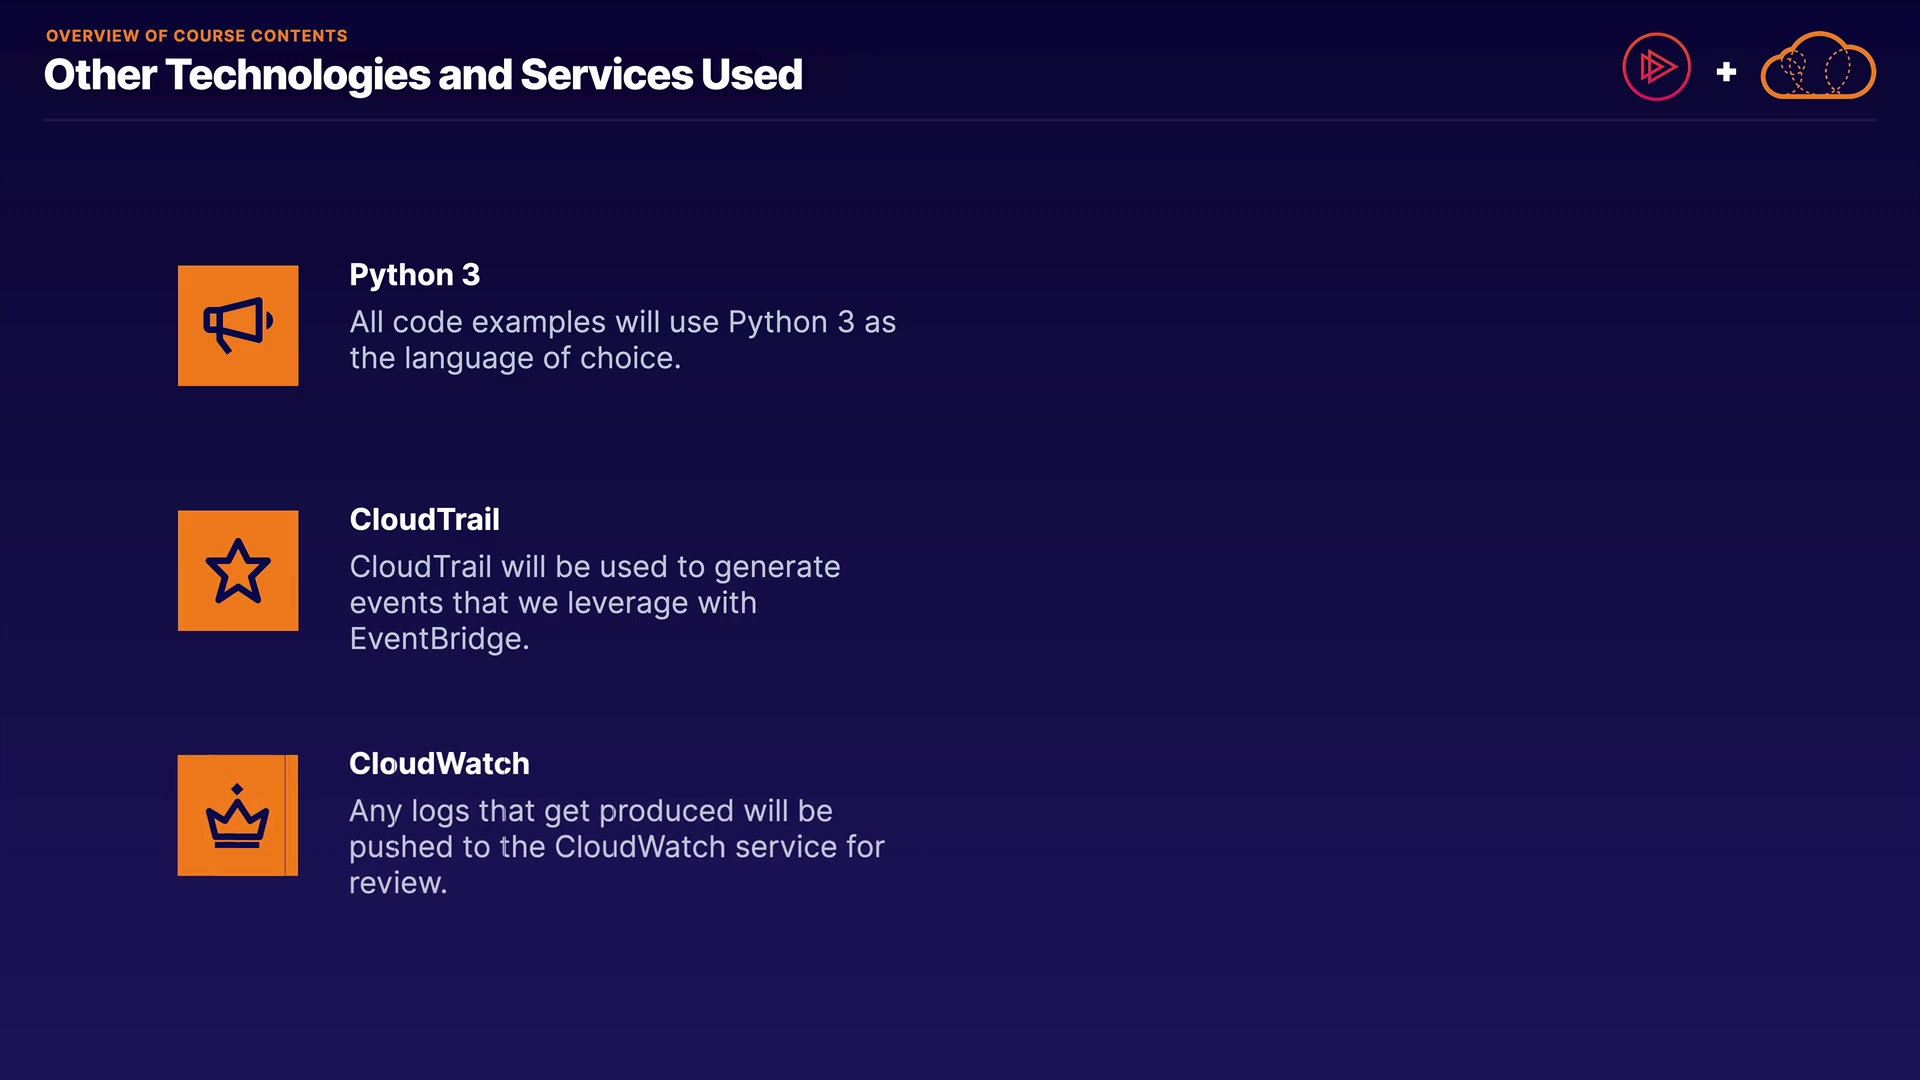
Task: Click the 'Overview of Course Contents' label
Action: (x=197, y=36)
